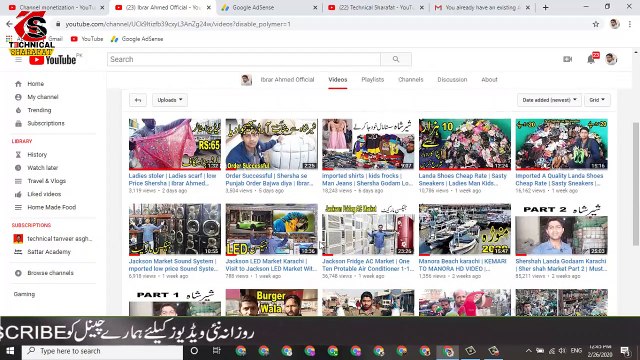Click the Liked videos thumbs-up icon
Screen dimensions: 640x360
pos(18,194)
